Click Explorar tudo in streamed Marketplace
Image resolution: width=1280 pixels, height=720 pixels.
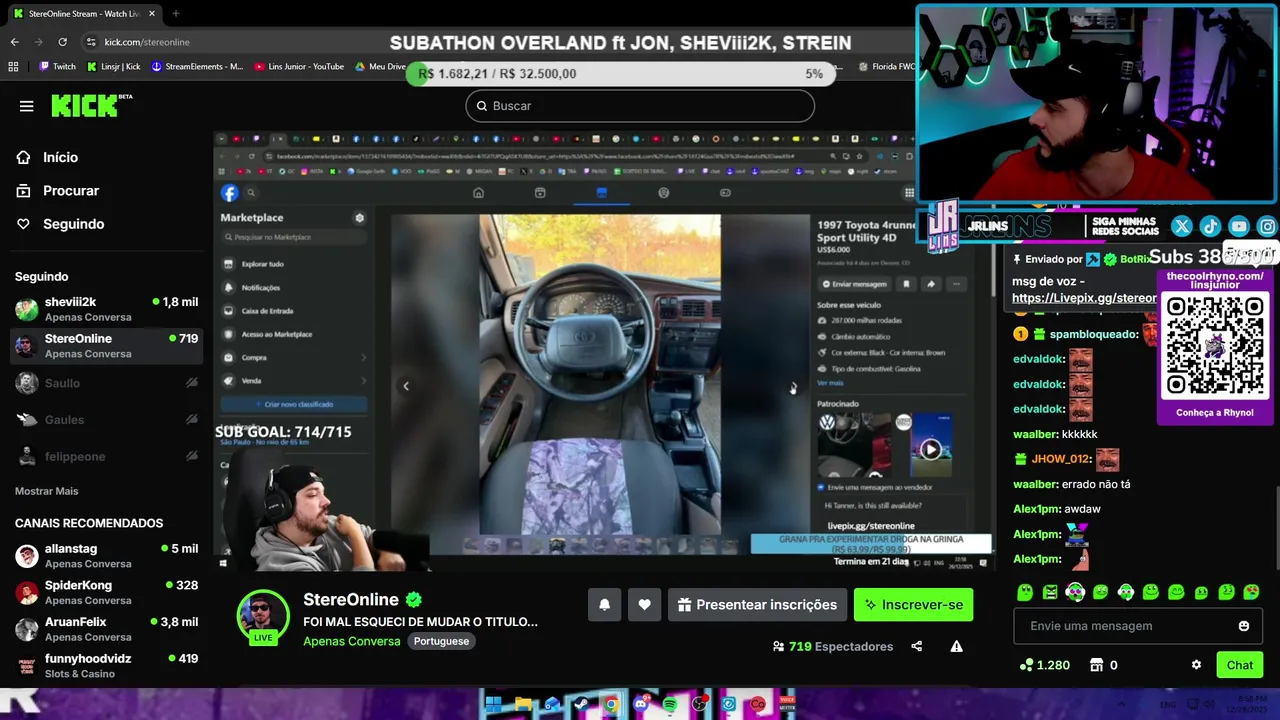(x=262, y=264)
